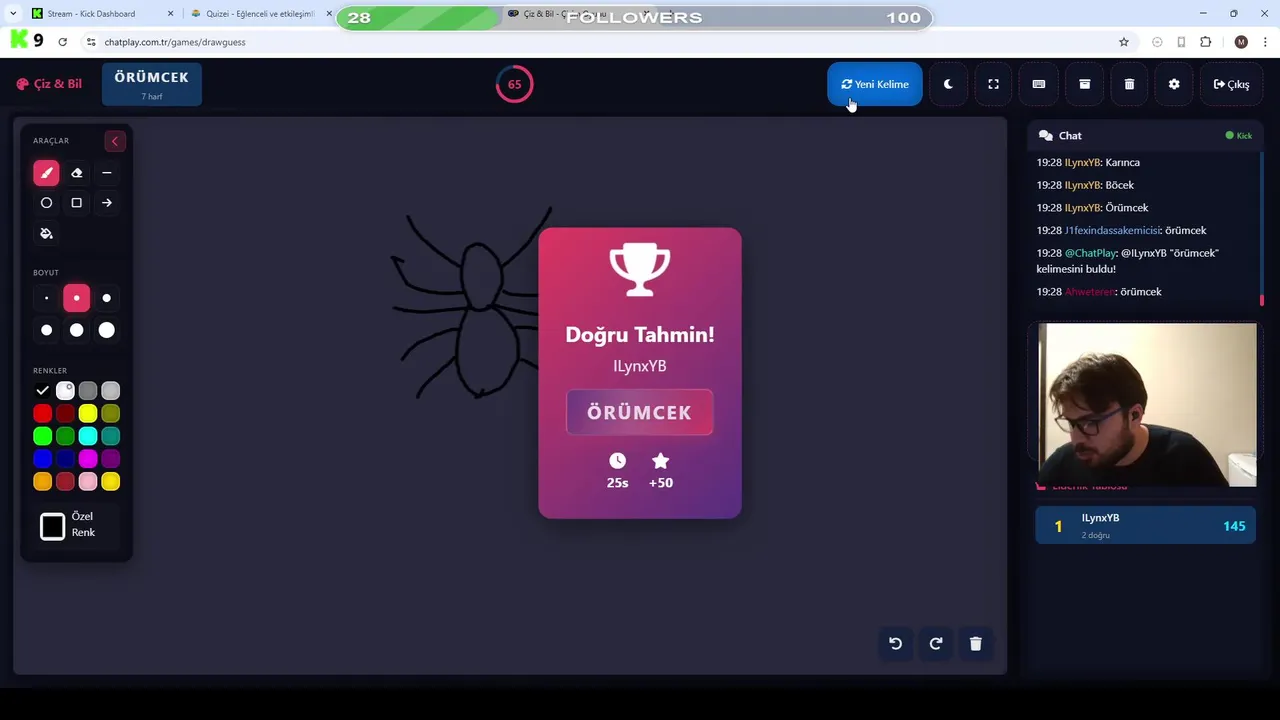Pick the orange color swatch
Viewport: 1280px width, 720px height.
tap(42, 482)
